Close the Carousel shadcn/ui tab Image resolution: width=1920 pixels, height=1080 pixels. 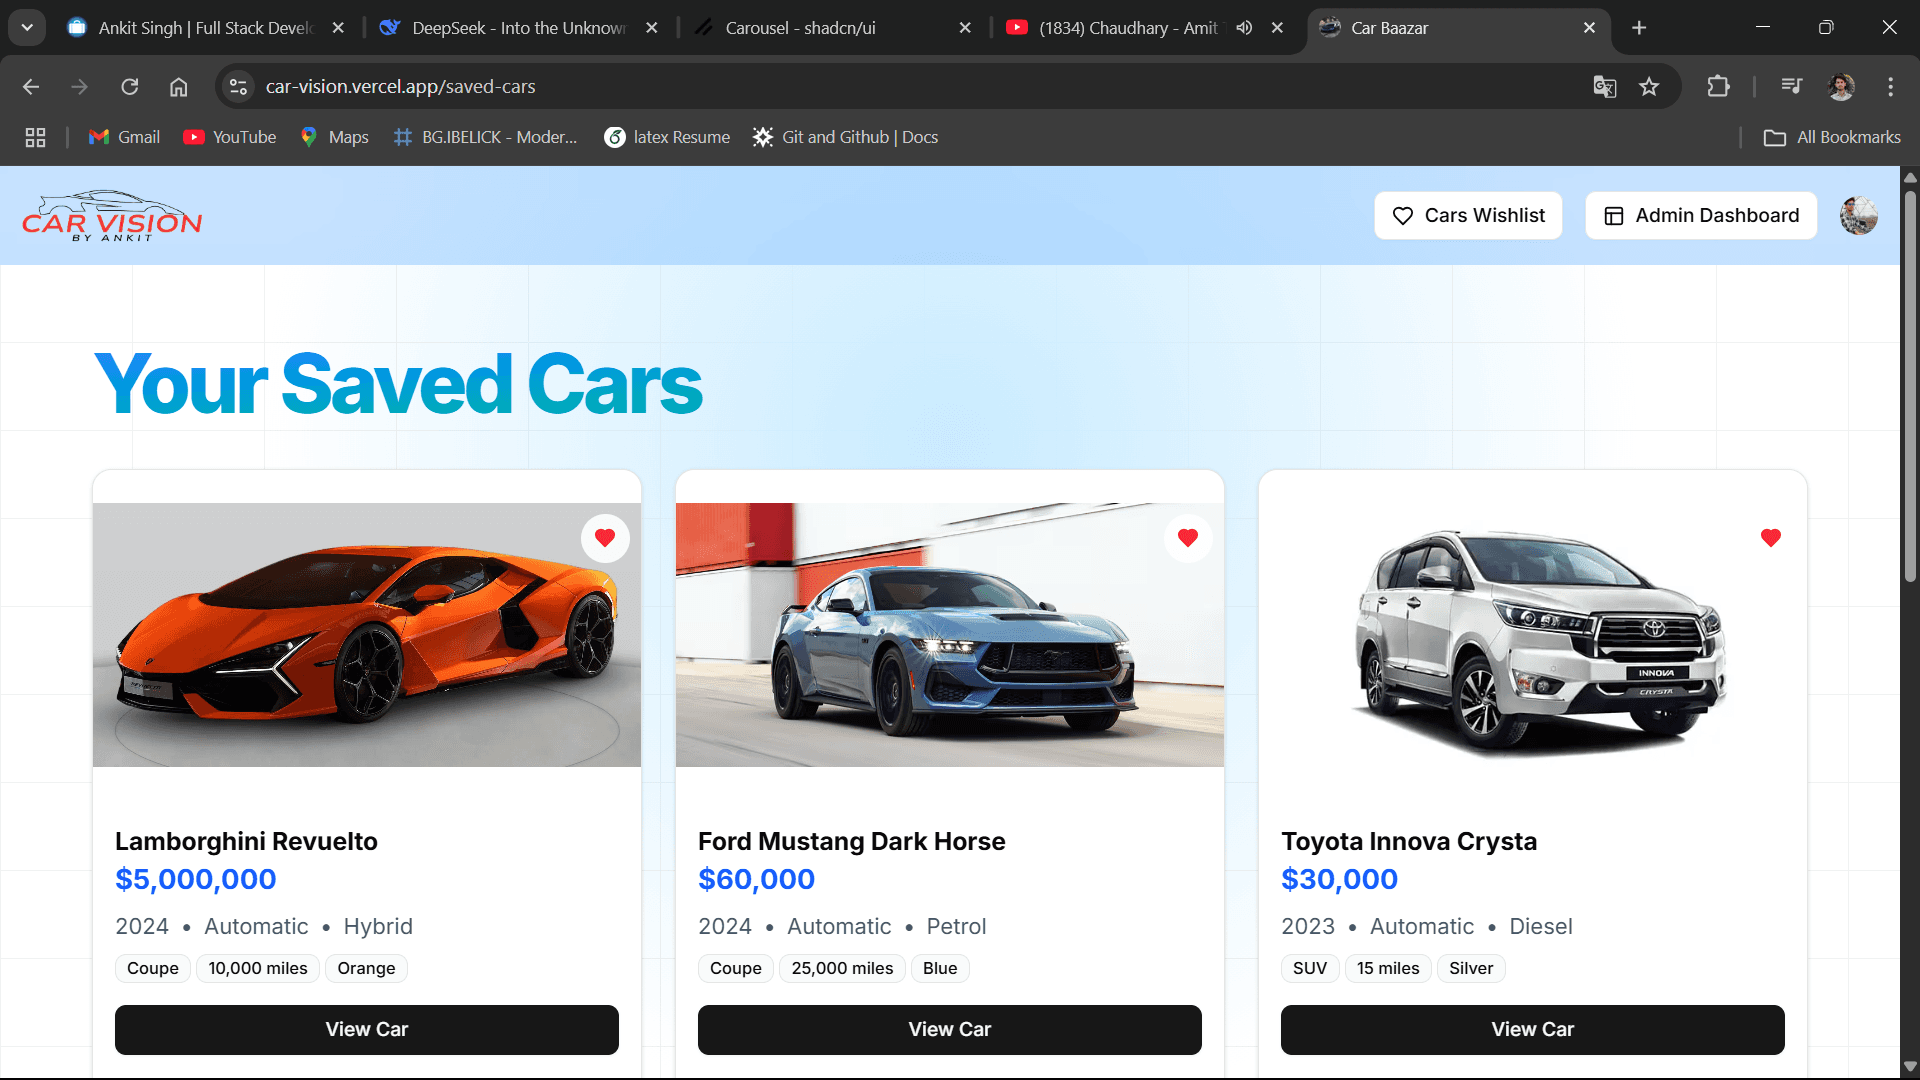[x=965, y=28]
